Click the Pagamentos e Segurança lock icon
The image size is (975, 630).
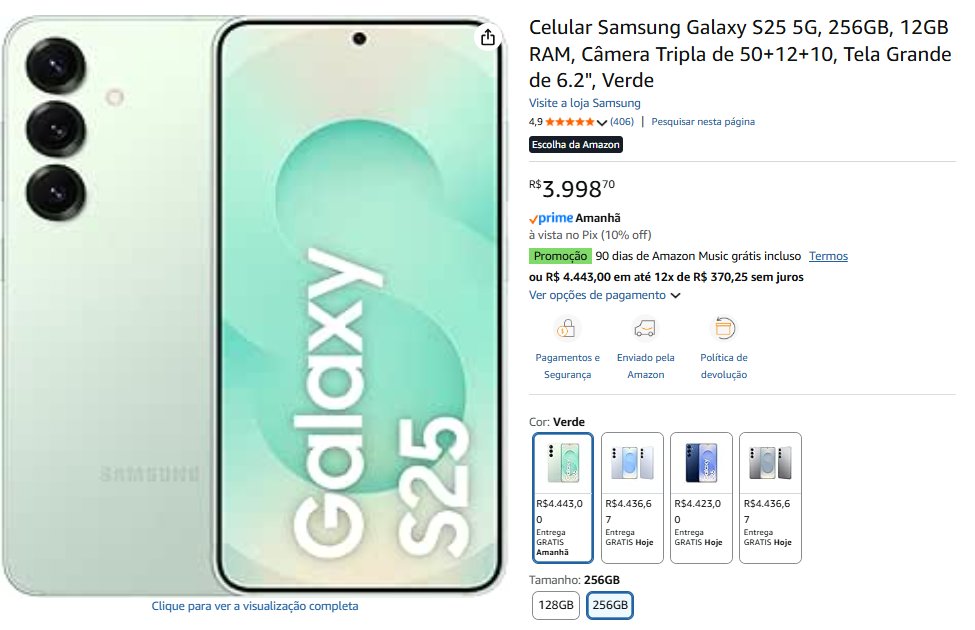[567, 328]
